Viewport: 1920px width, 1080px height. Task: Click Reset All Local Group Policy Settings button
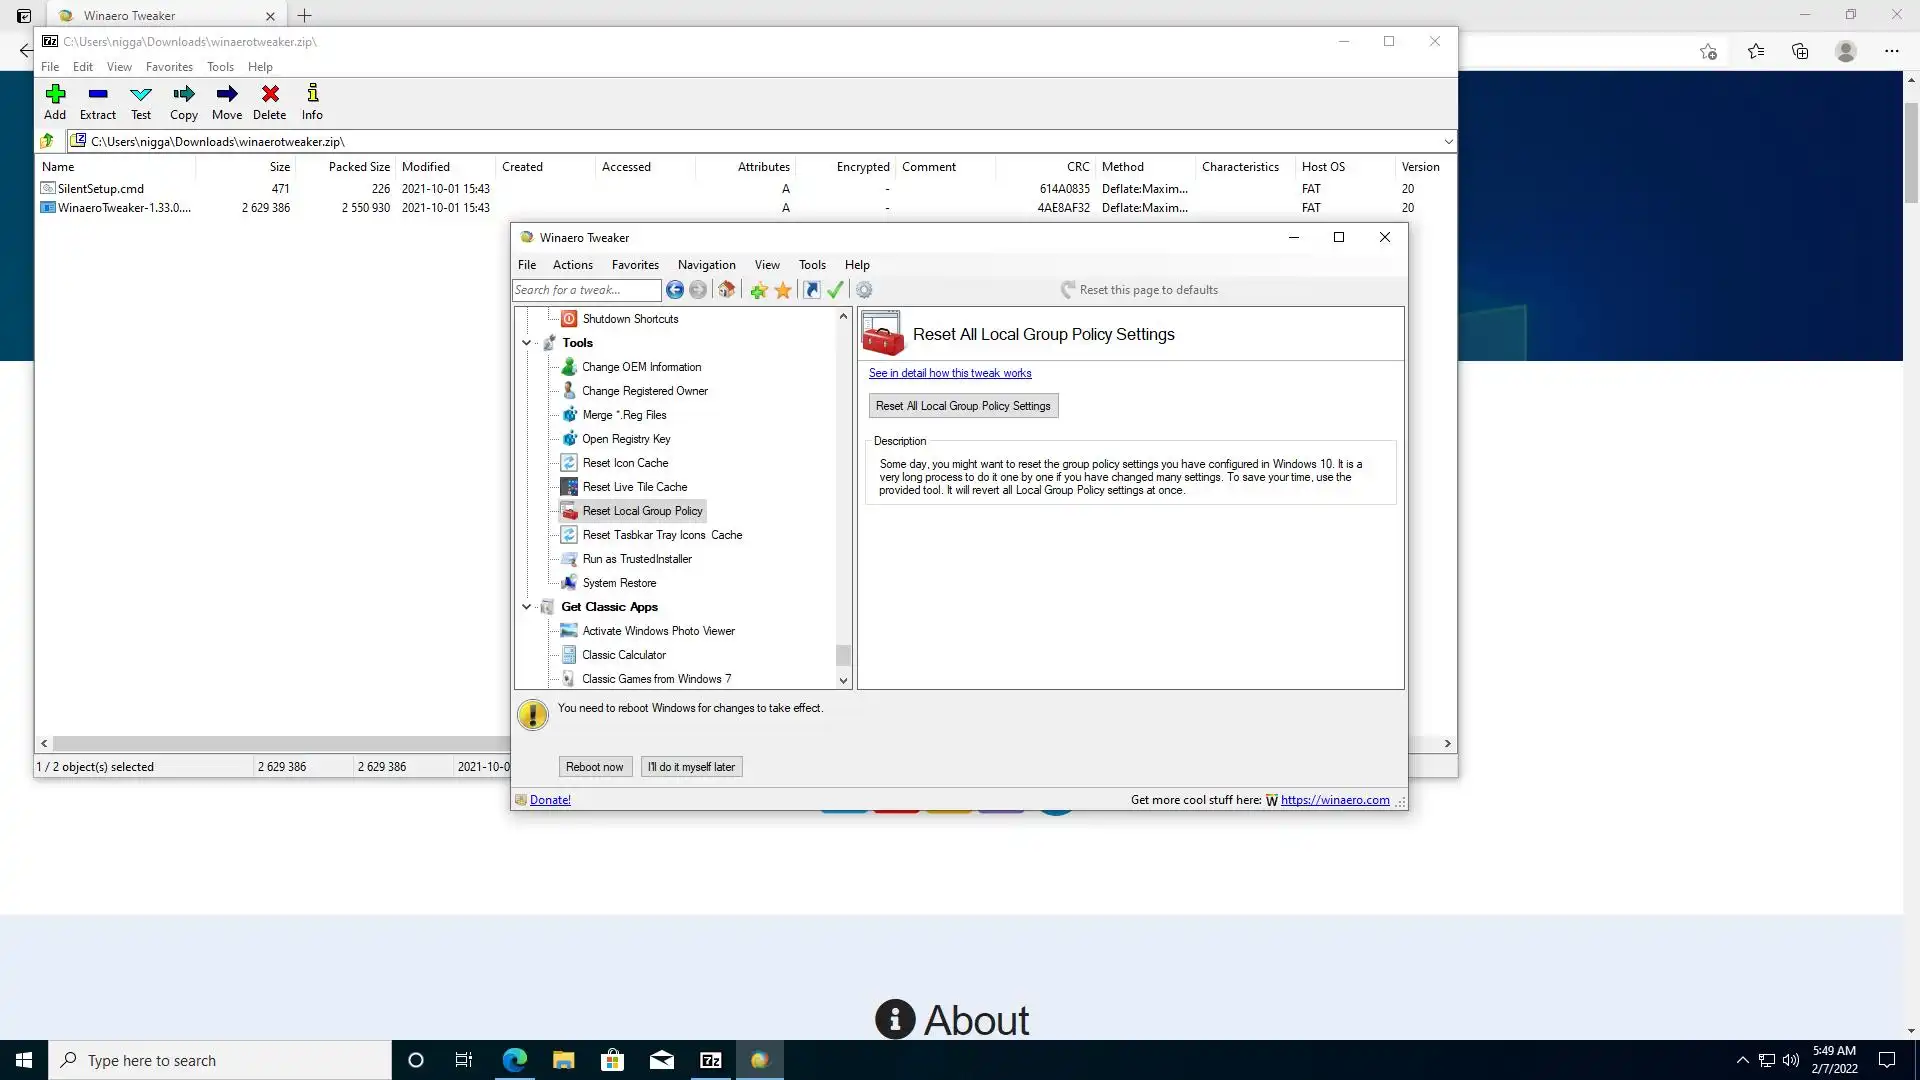962,406
